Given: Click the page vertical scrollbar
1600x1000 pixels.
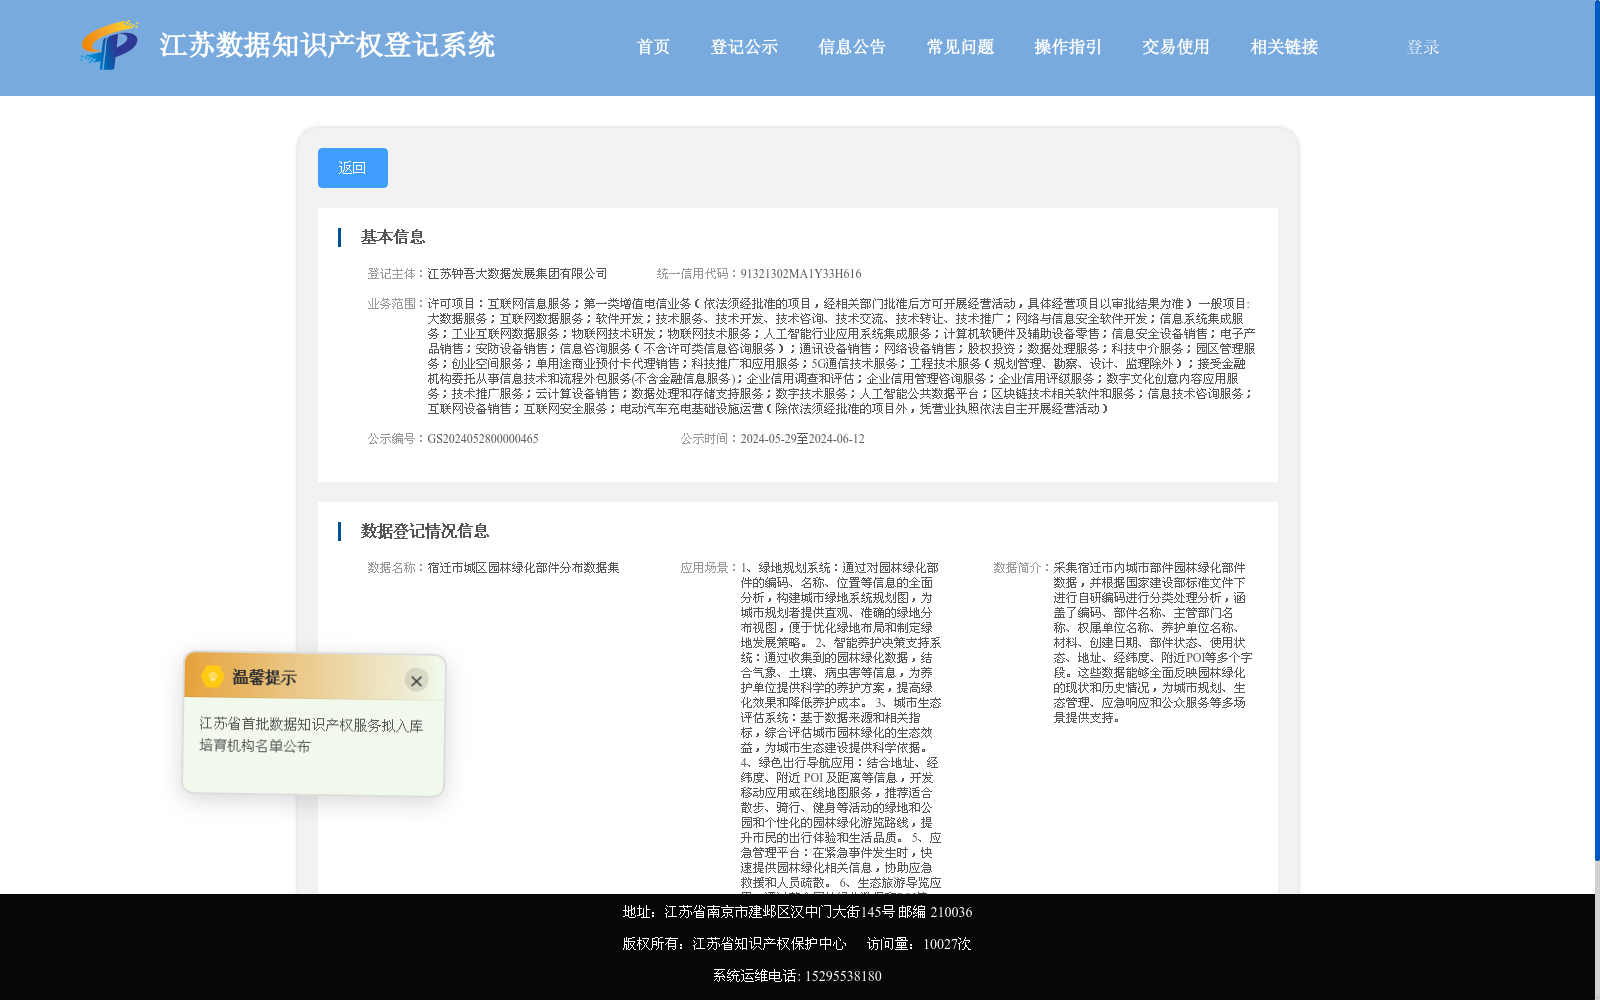Looking at the screenshot, I should click(1596, 430).
